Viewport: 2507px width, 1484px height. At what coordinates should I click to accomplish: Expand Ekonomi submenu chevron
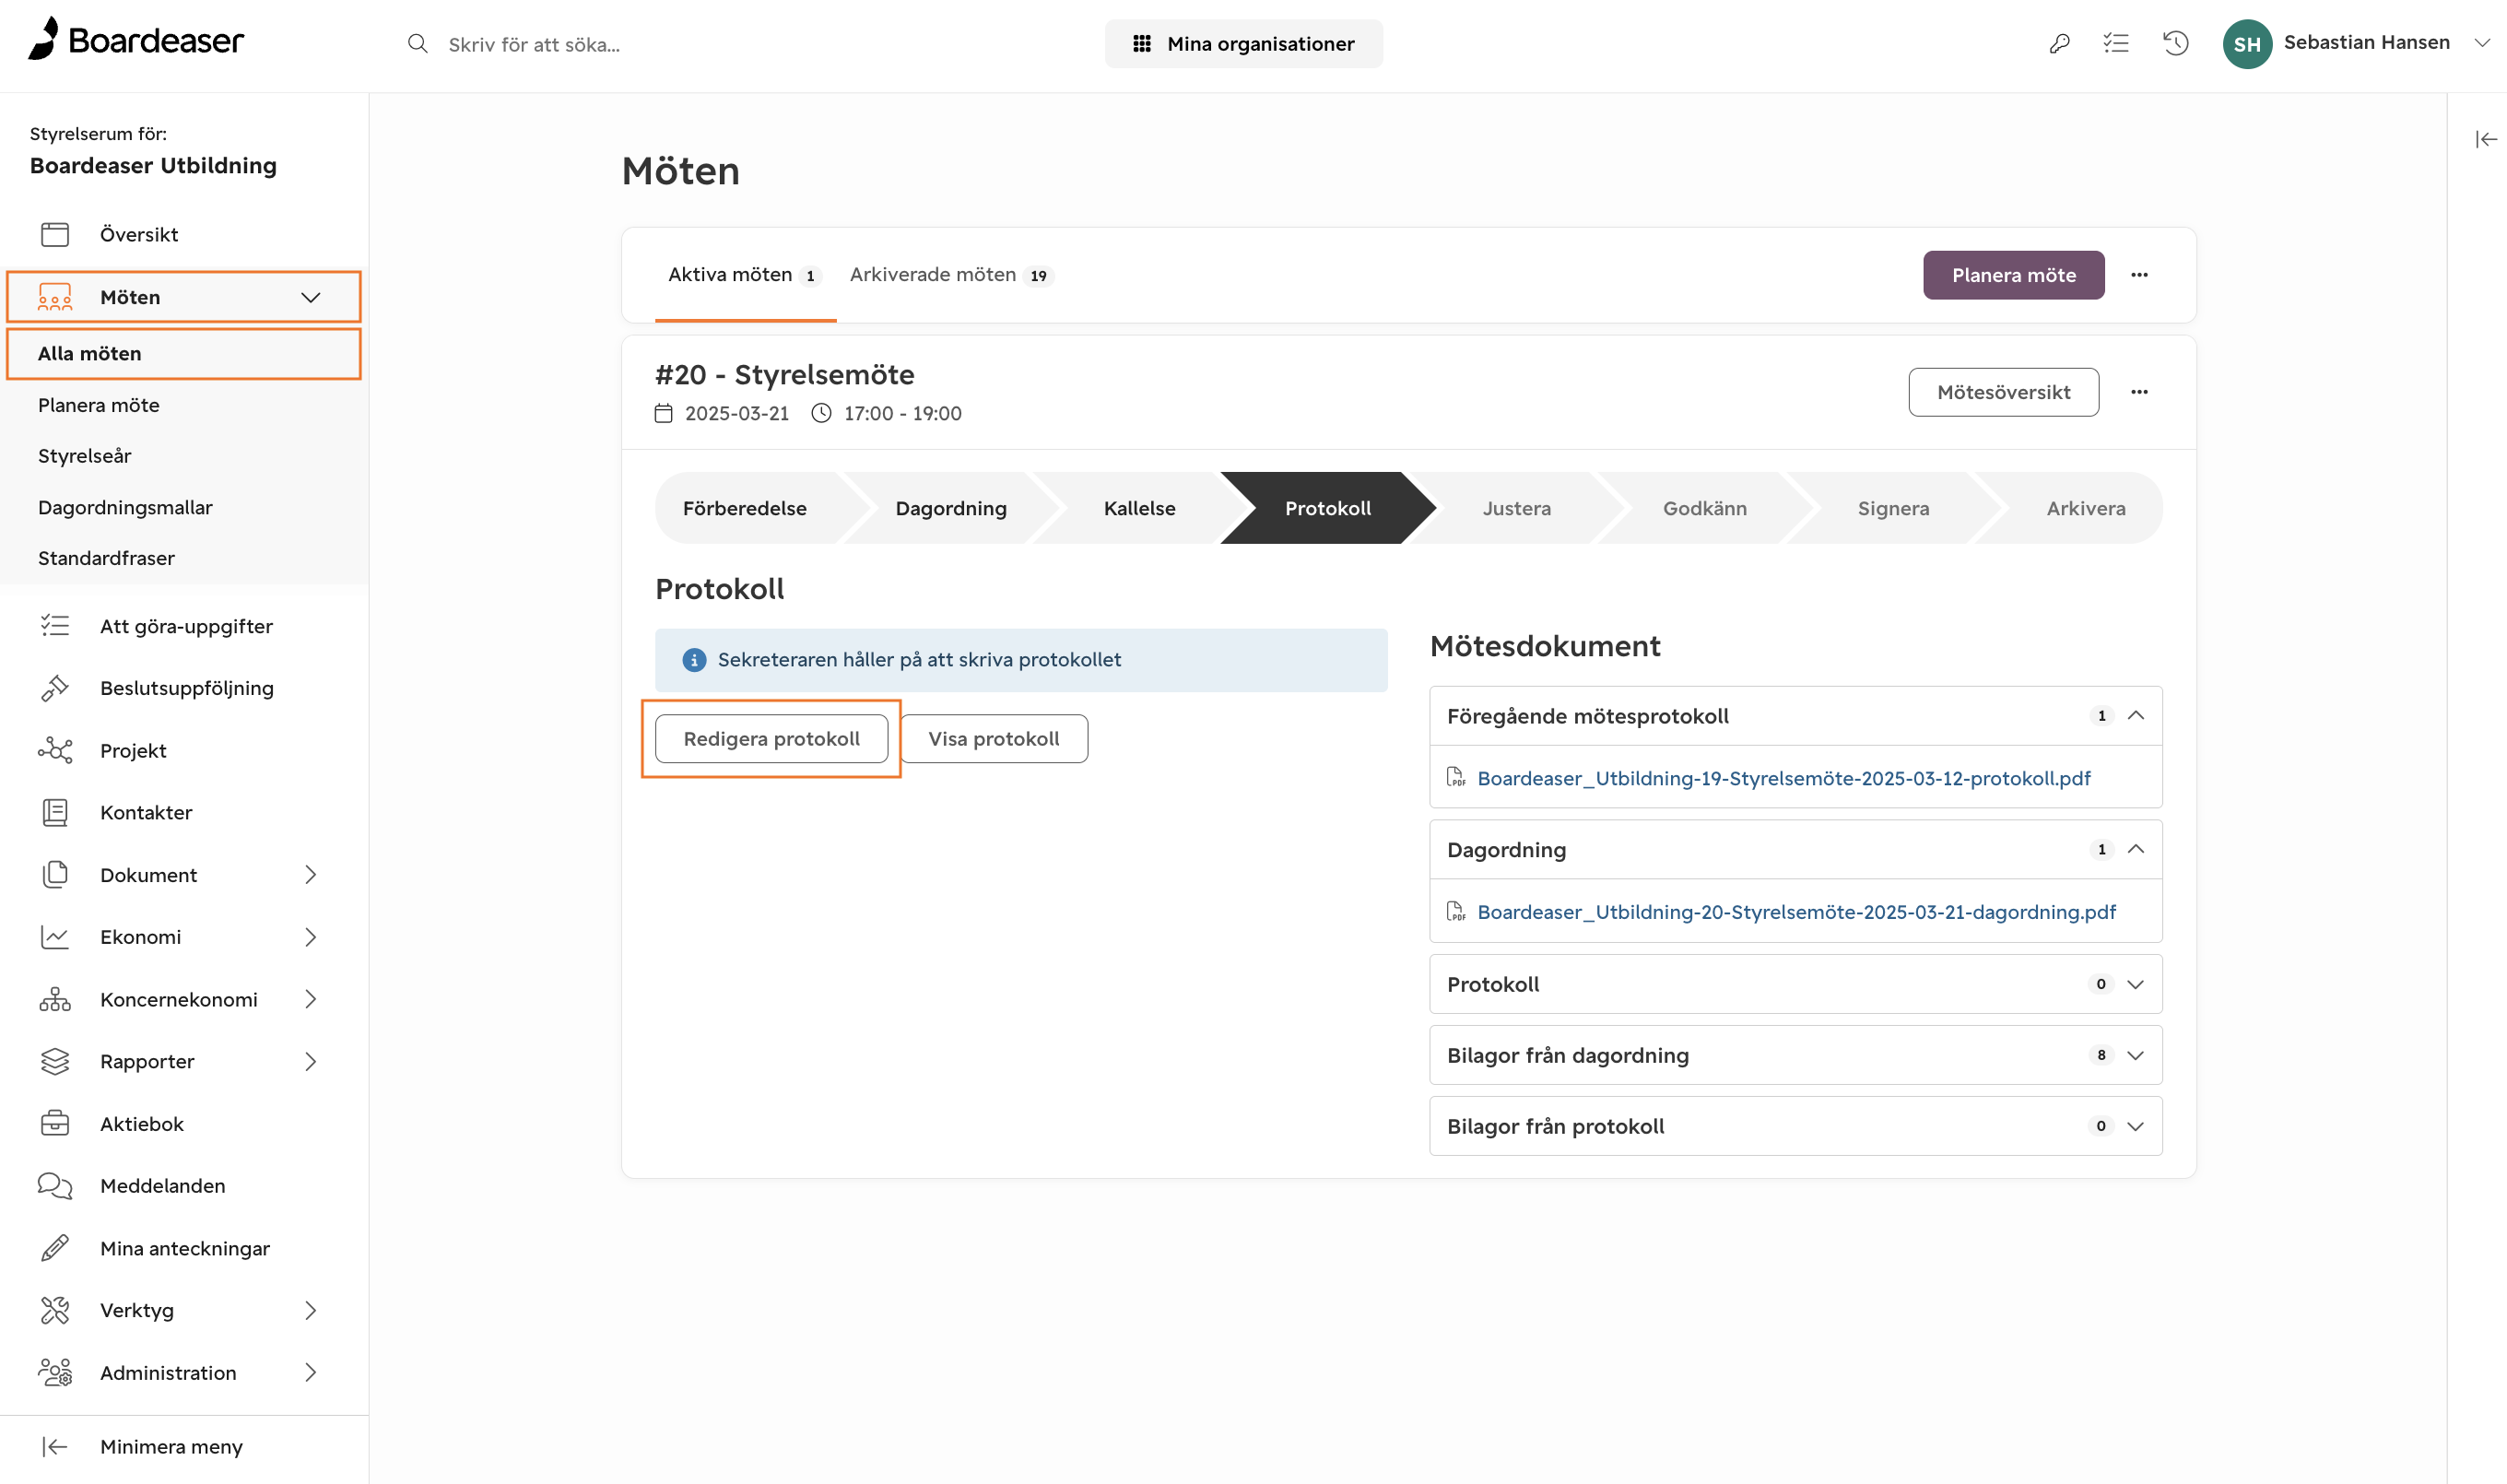(x=311, y=937)
